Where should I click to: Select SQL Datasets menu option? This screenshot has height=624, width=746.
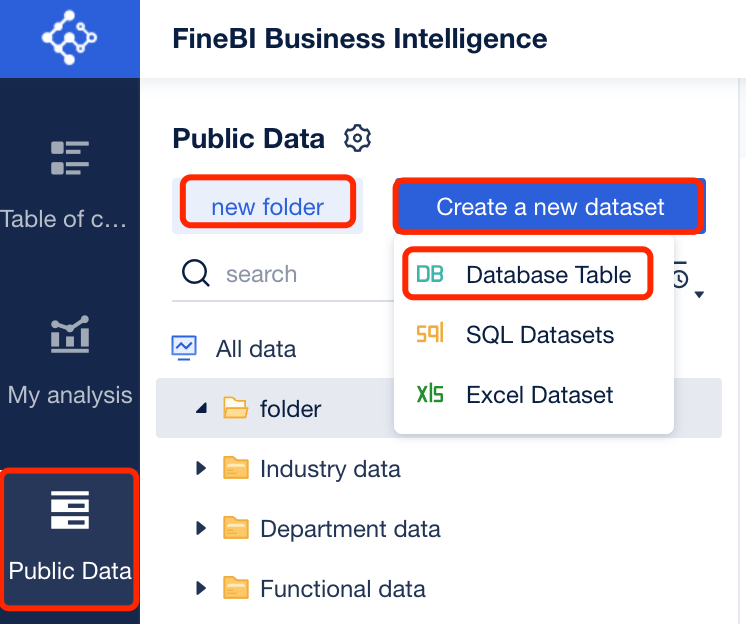pos(539,335)
